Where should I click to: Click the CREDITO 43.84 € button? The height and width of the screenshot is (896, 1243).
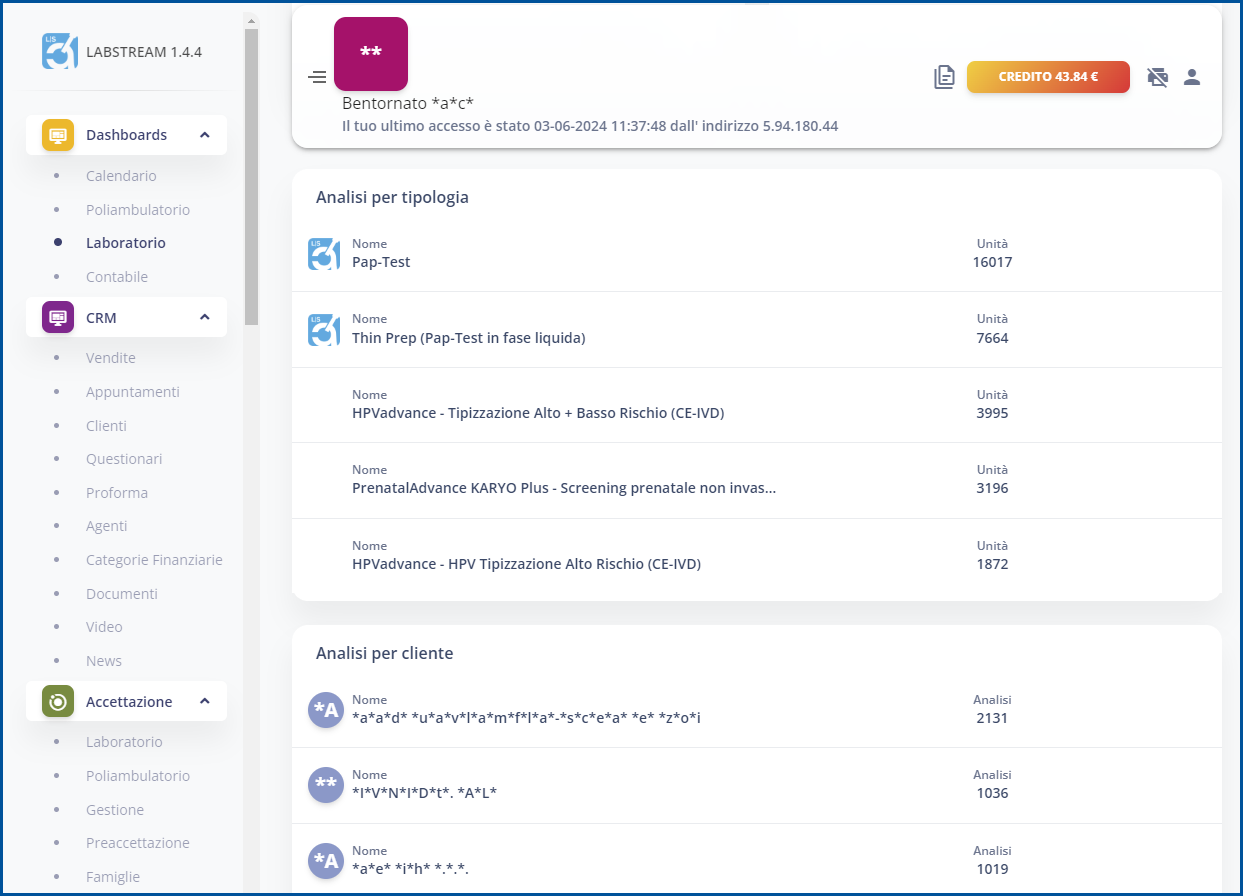pos(1048,77)
